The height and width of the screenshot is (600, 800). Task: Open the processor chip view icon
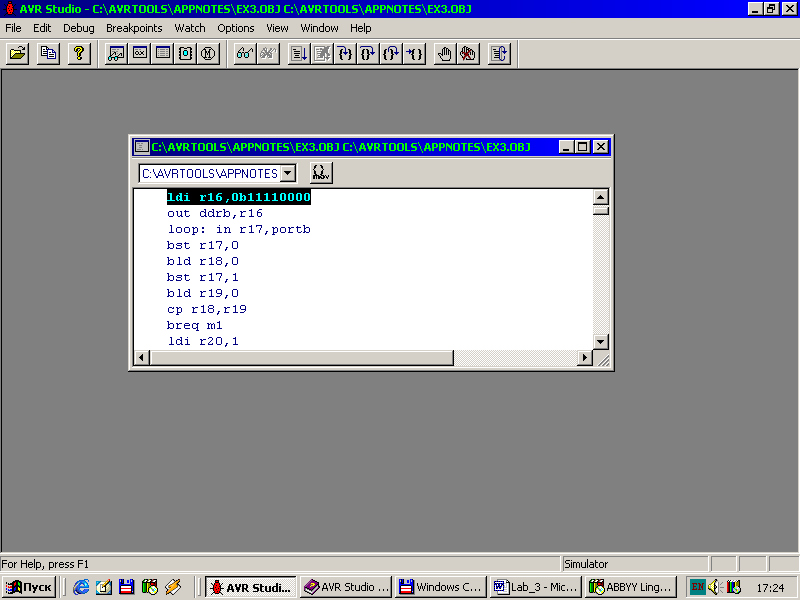(x=185, y=54)
